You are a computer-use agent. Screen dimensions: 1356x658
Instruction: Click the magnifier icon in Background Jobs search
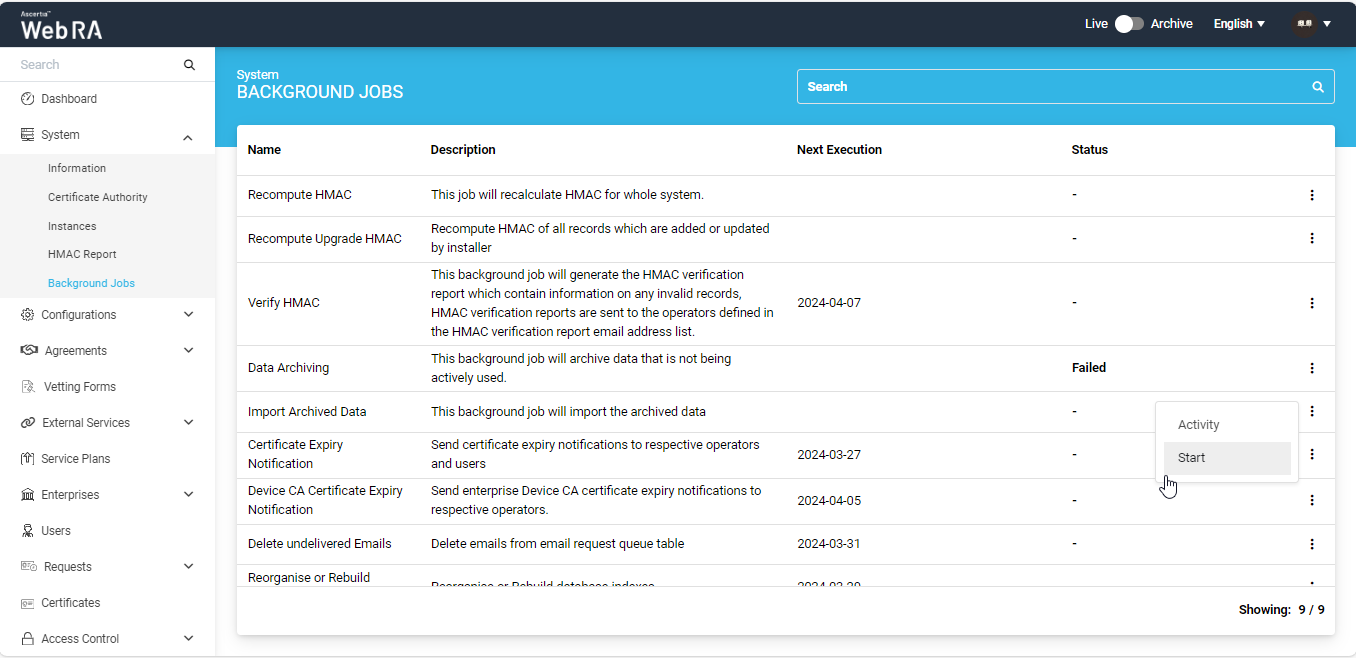tap(1318, 87)
